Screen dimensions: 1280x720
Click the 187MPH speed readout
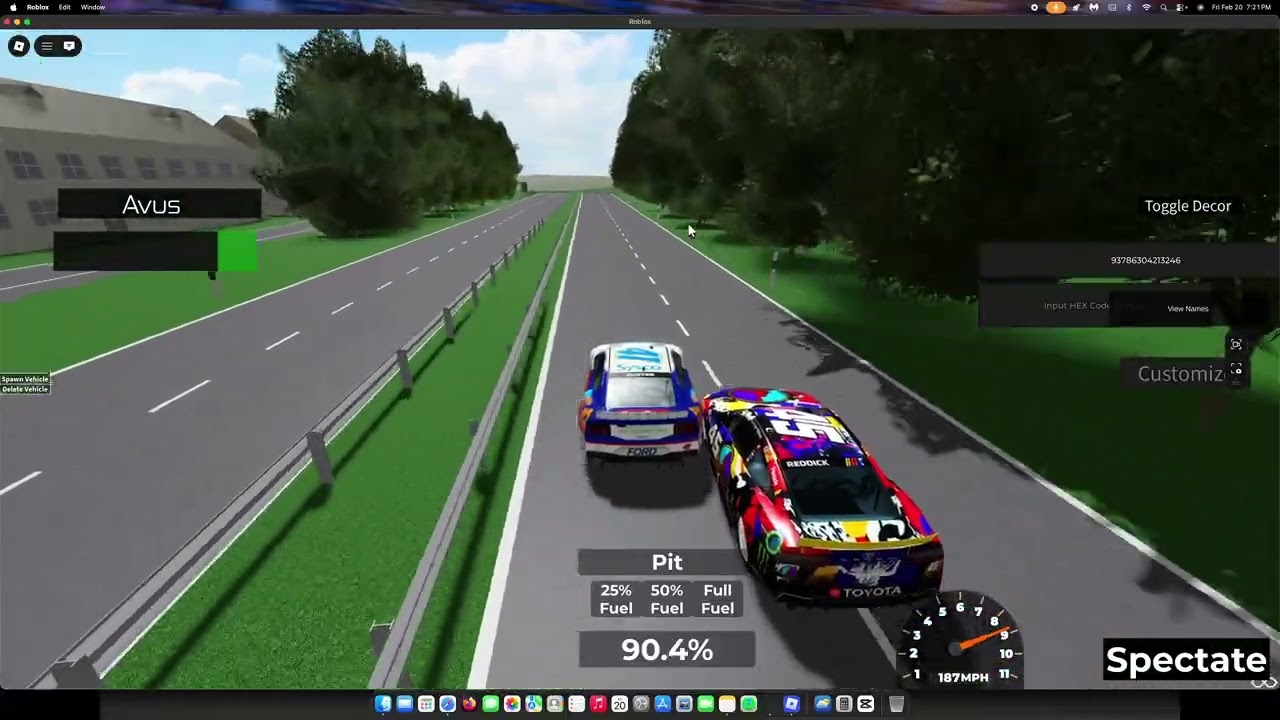(963, 677)
